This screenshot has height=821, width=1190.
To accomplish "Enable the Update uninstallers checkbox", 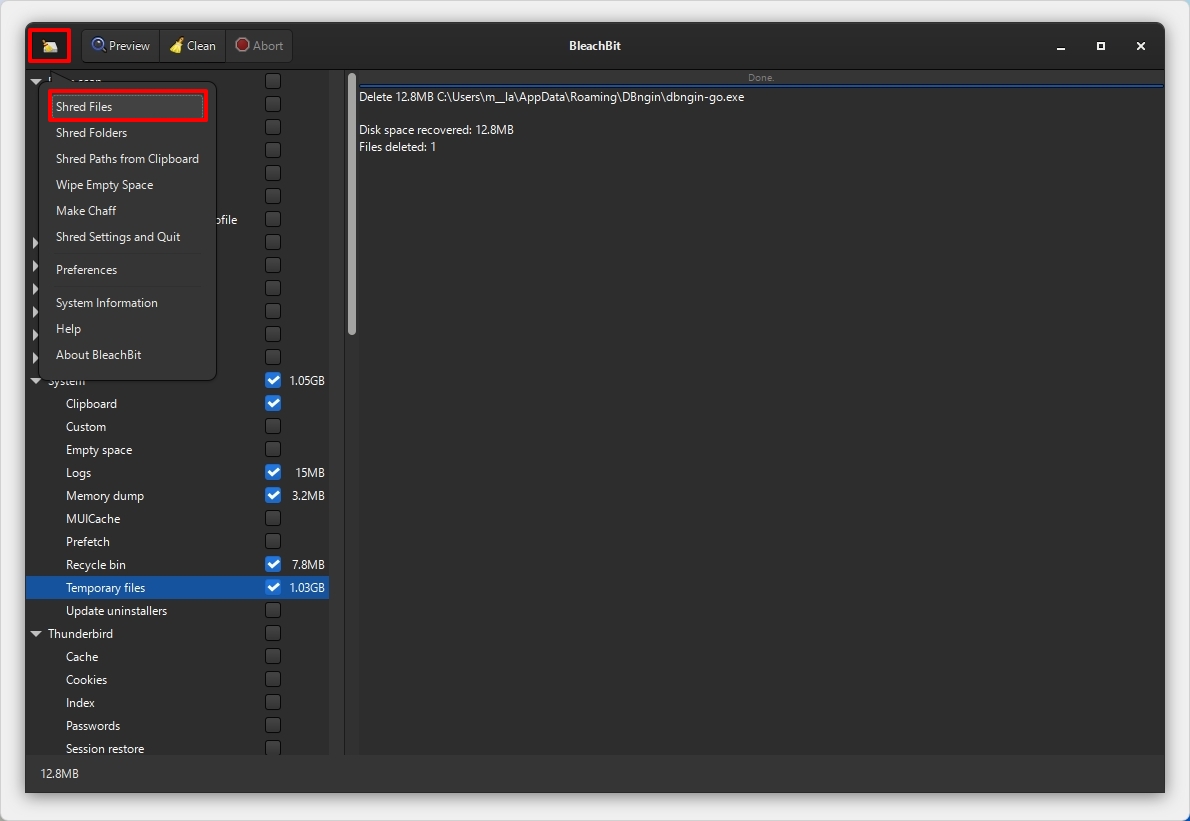I will [273, 610].
